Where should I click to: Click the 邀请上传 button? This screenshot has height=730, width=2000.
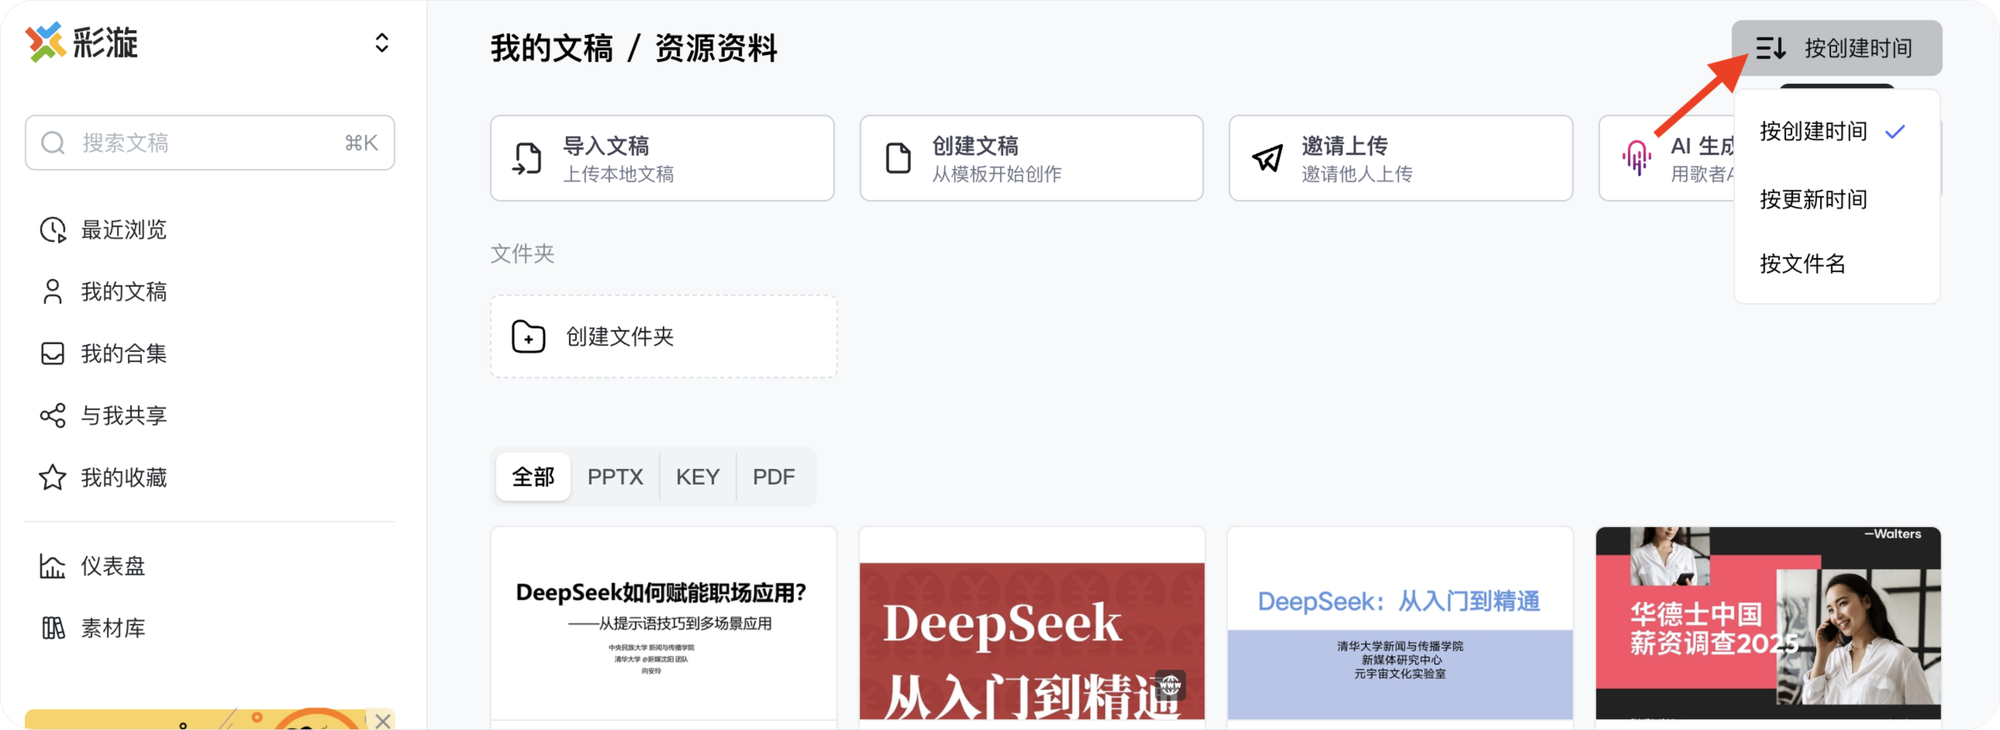point(1400,158)
